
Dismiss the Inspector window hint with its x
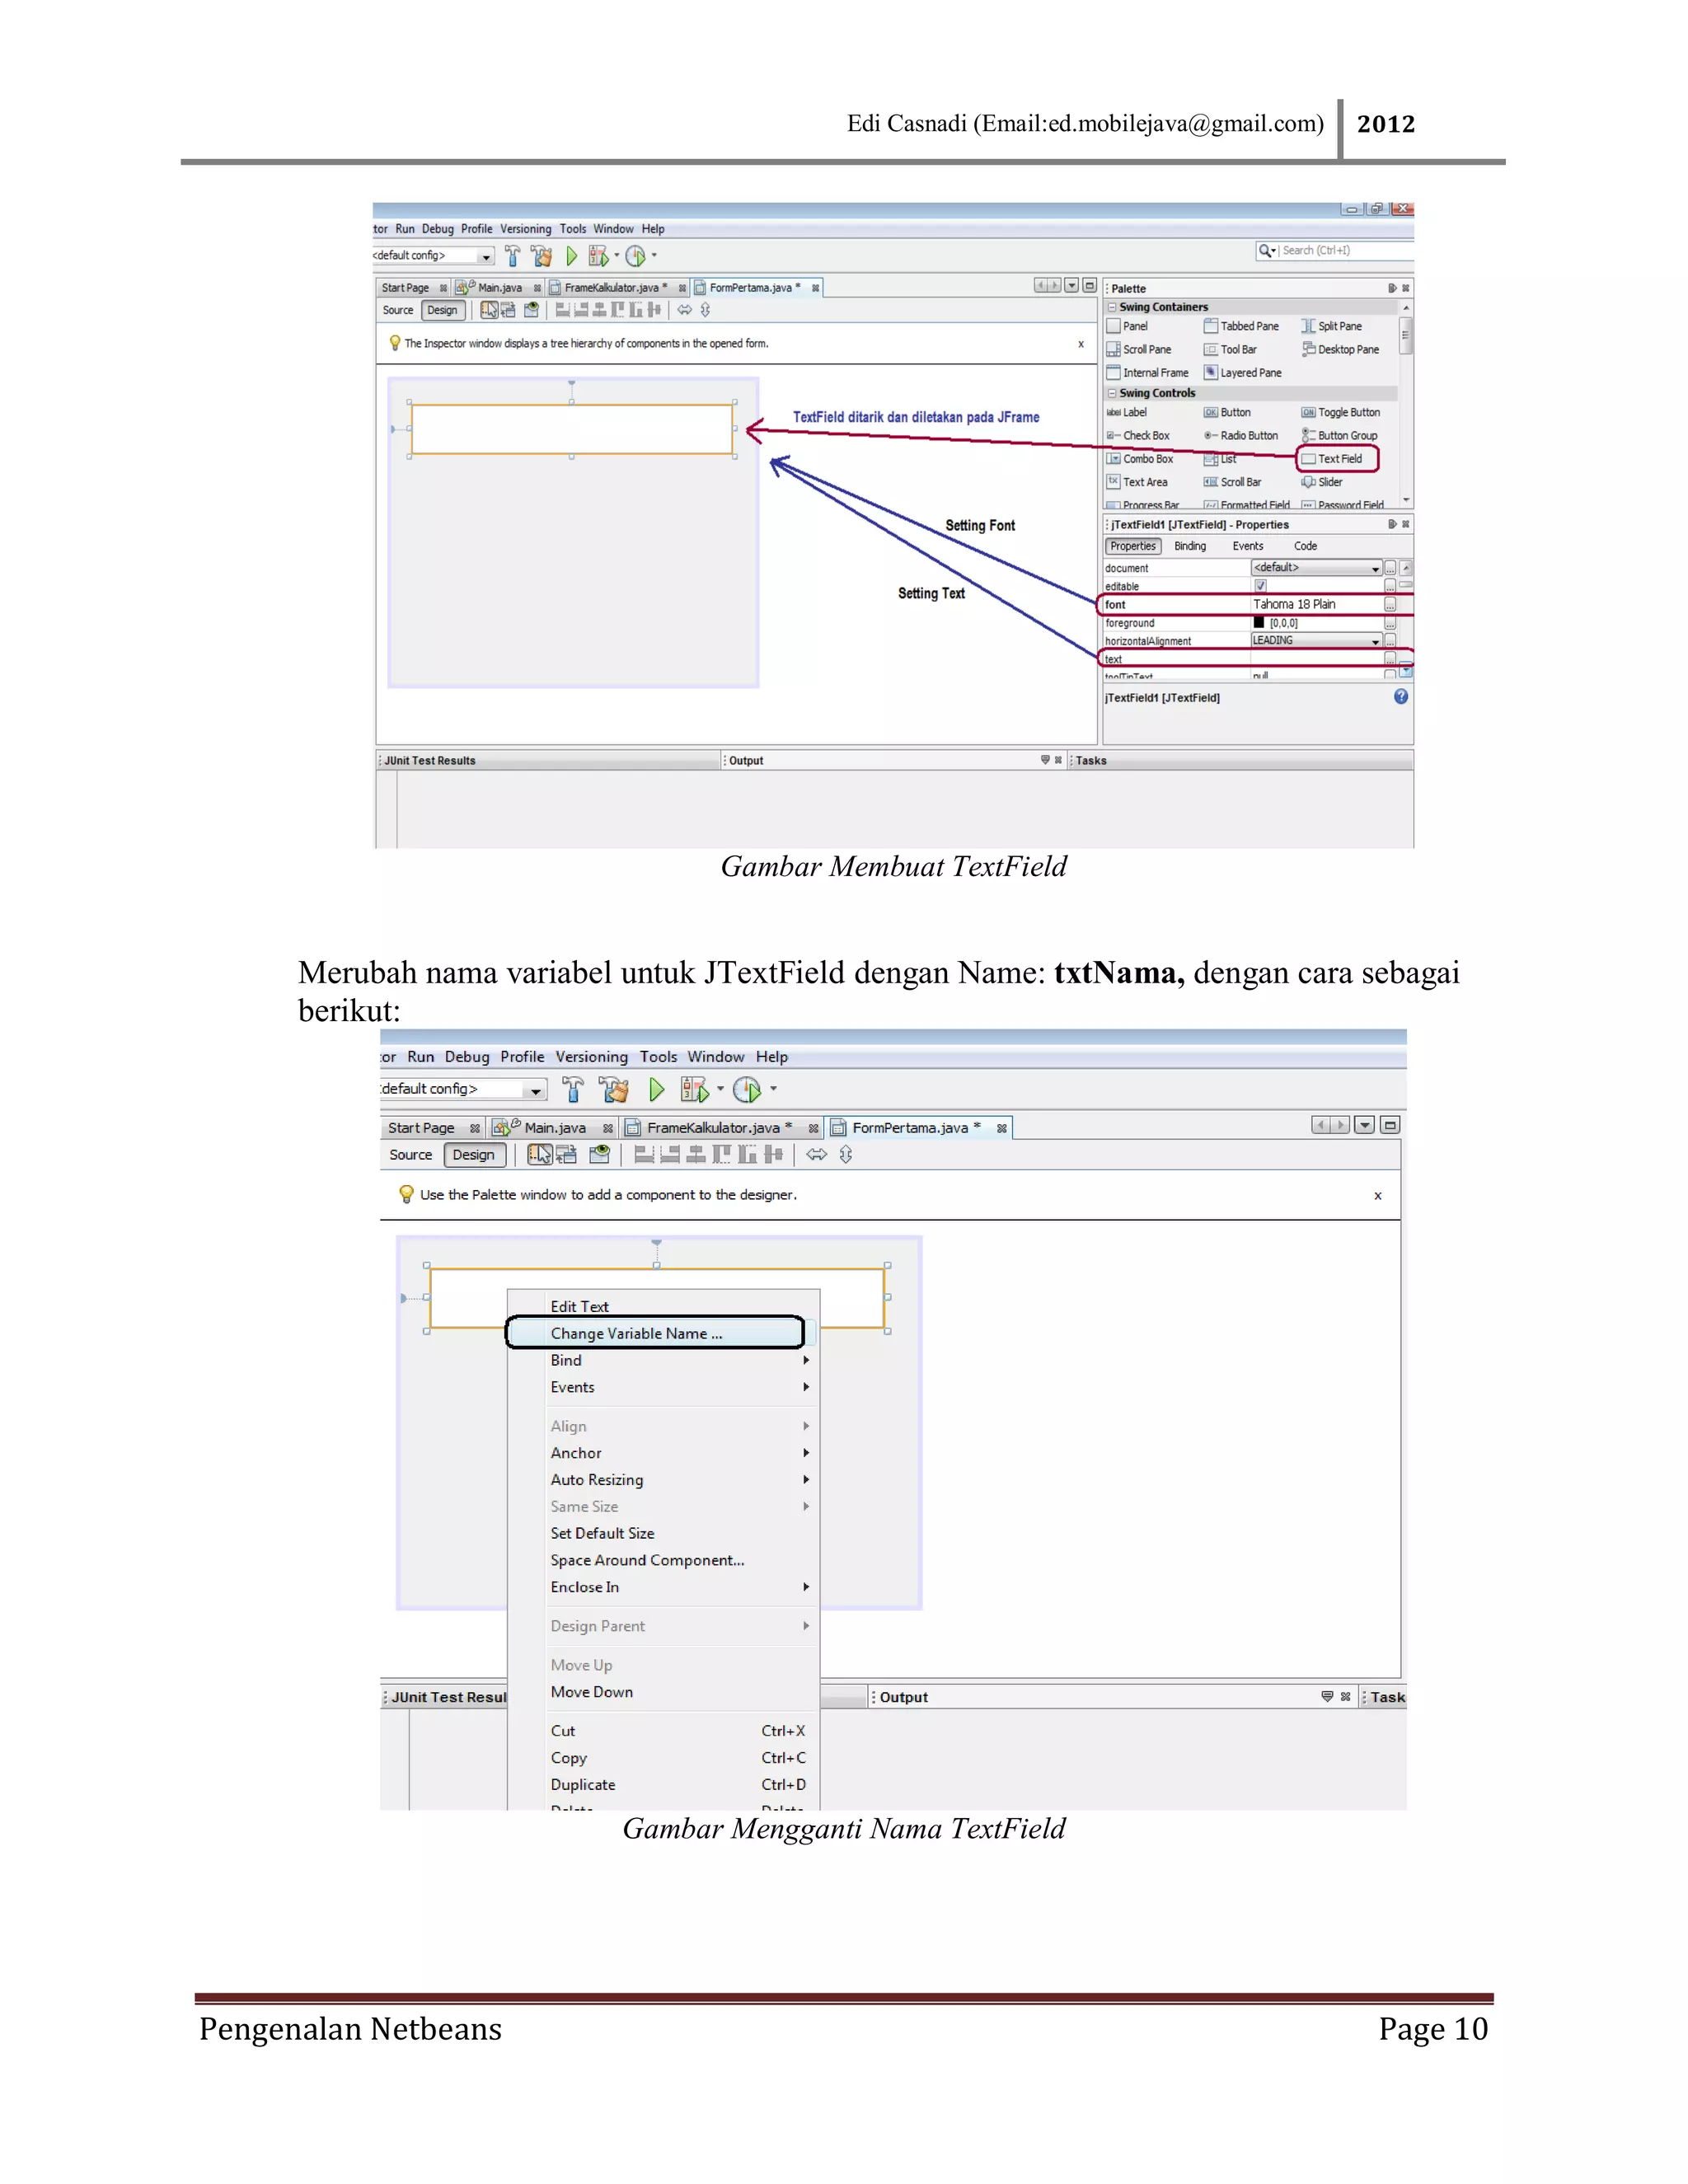[x=1081, y=344]
